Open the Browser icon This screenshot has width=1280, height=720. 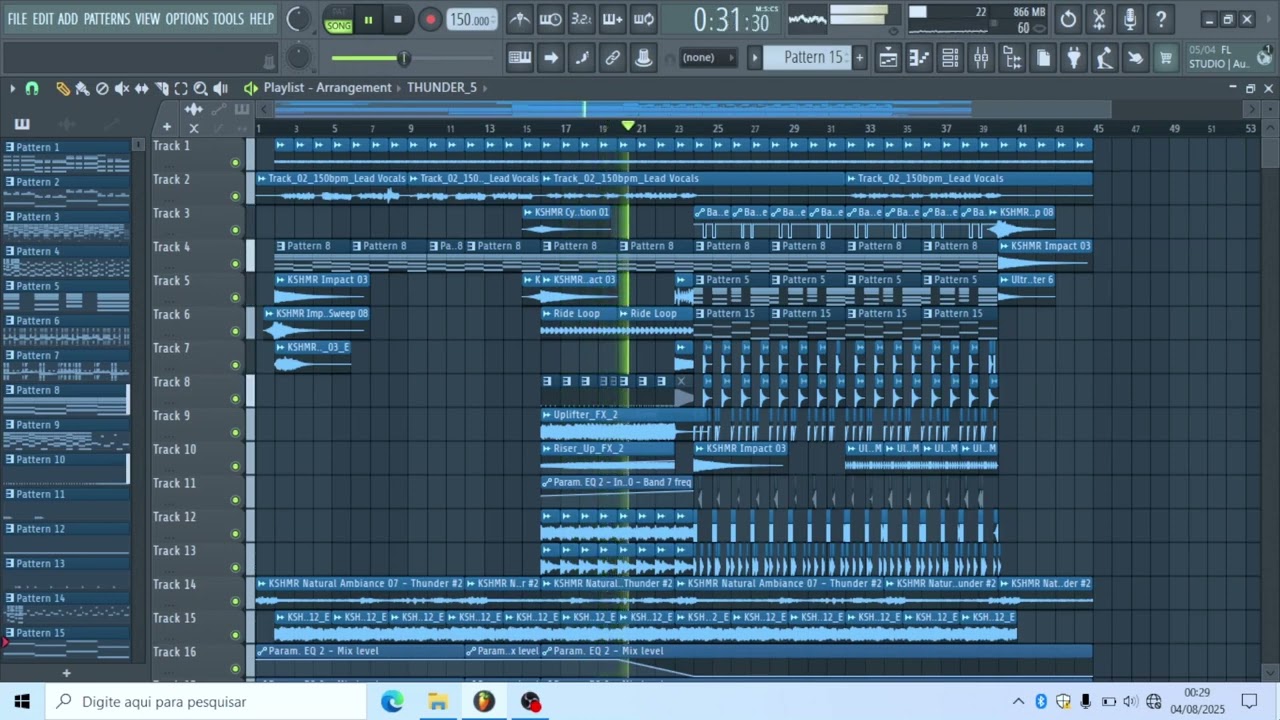point(1012,58)
